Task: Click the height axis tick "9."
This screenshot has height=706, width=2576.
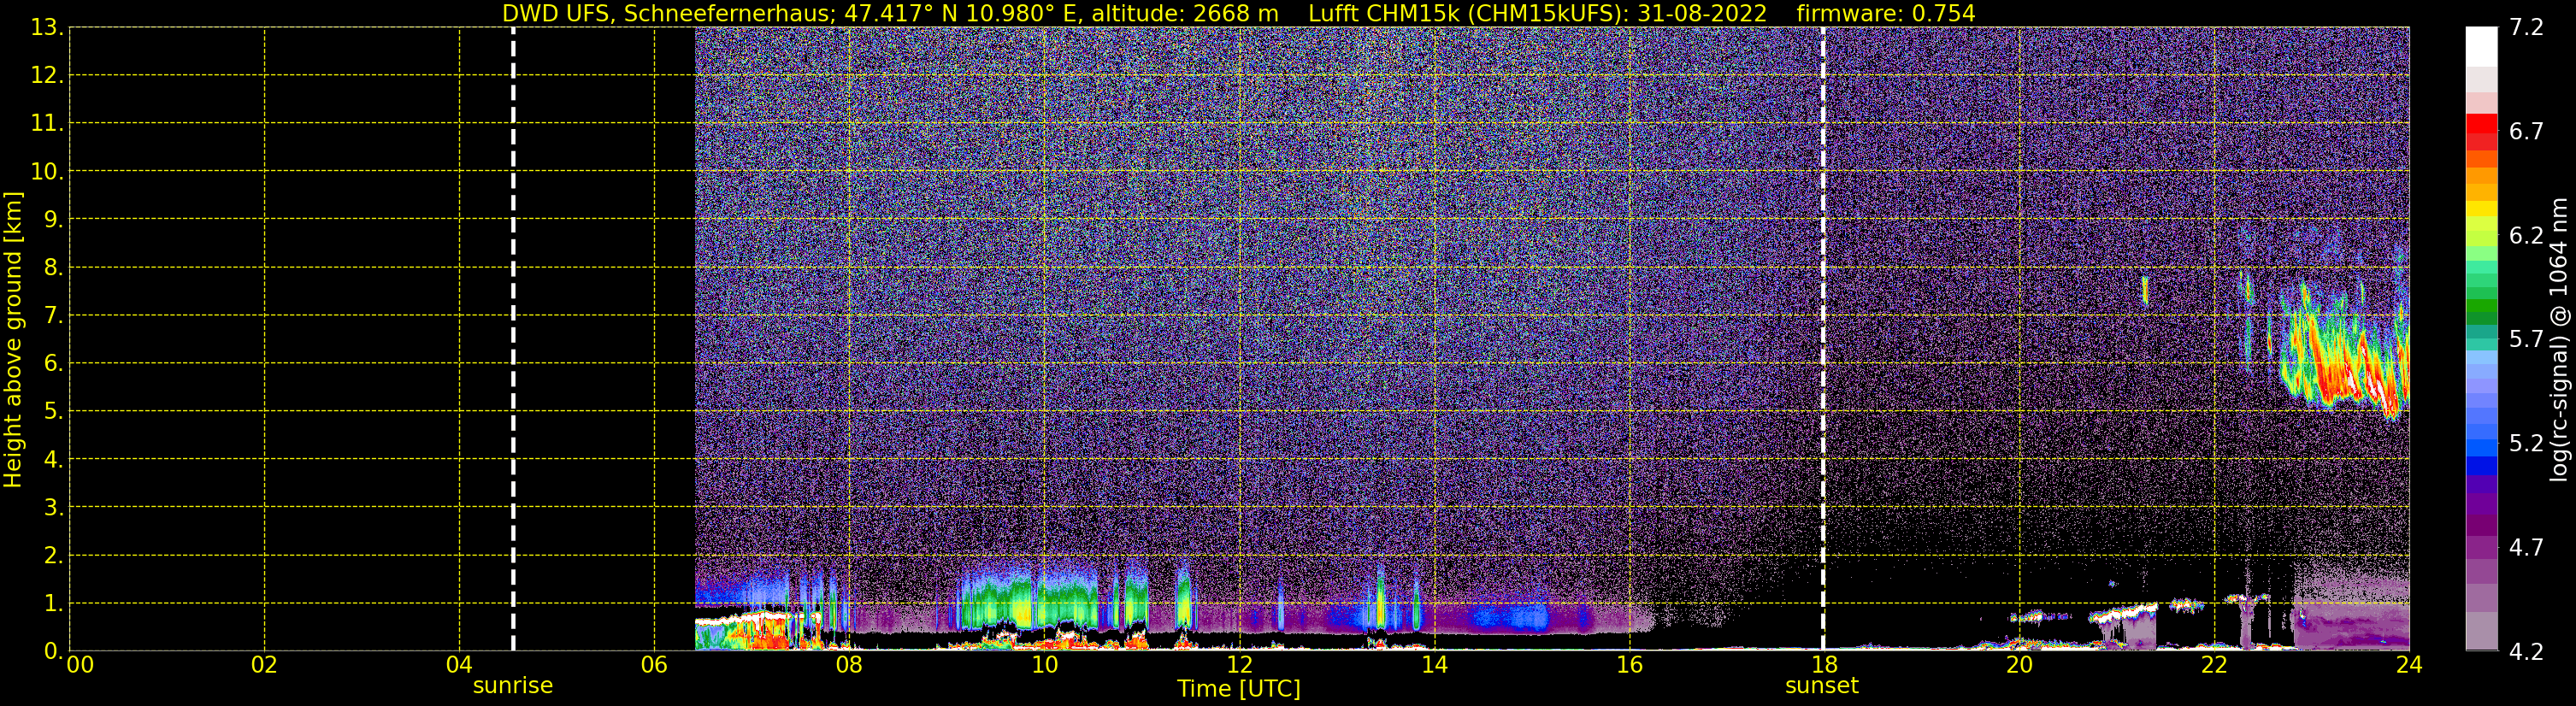Action: [53, 219]
